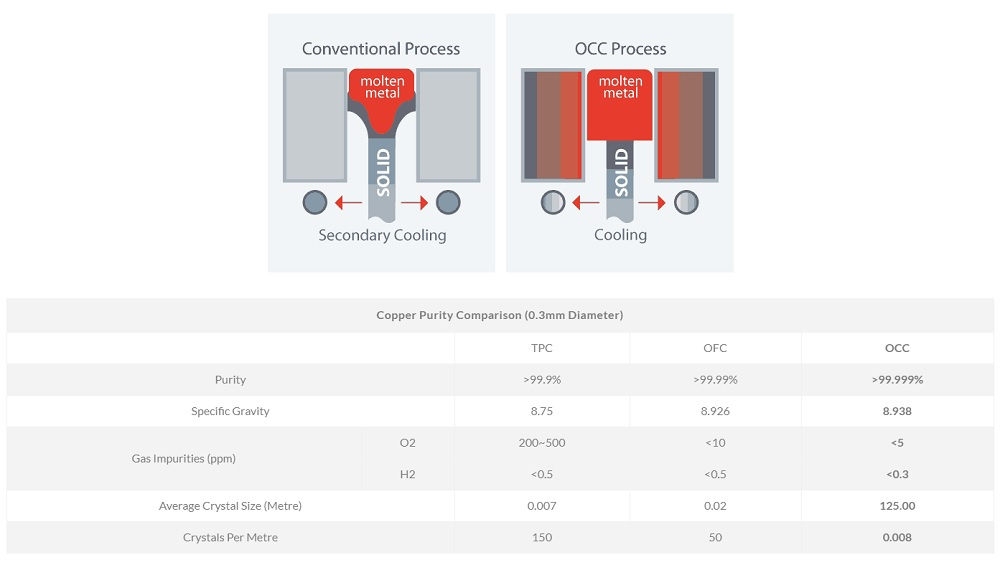The width and height of the screenshot is (1000, 570).
Task: Click the left-pointing red arrow in Conventional diagram
Action: [x=348, y=203]
